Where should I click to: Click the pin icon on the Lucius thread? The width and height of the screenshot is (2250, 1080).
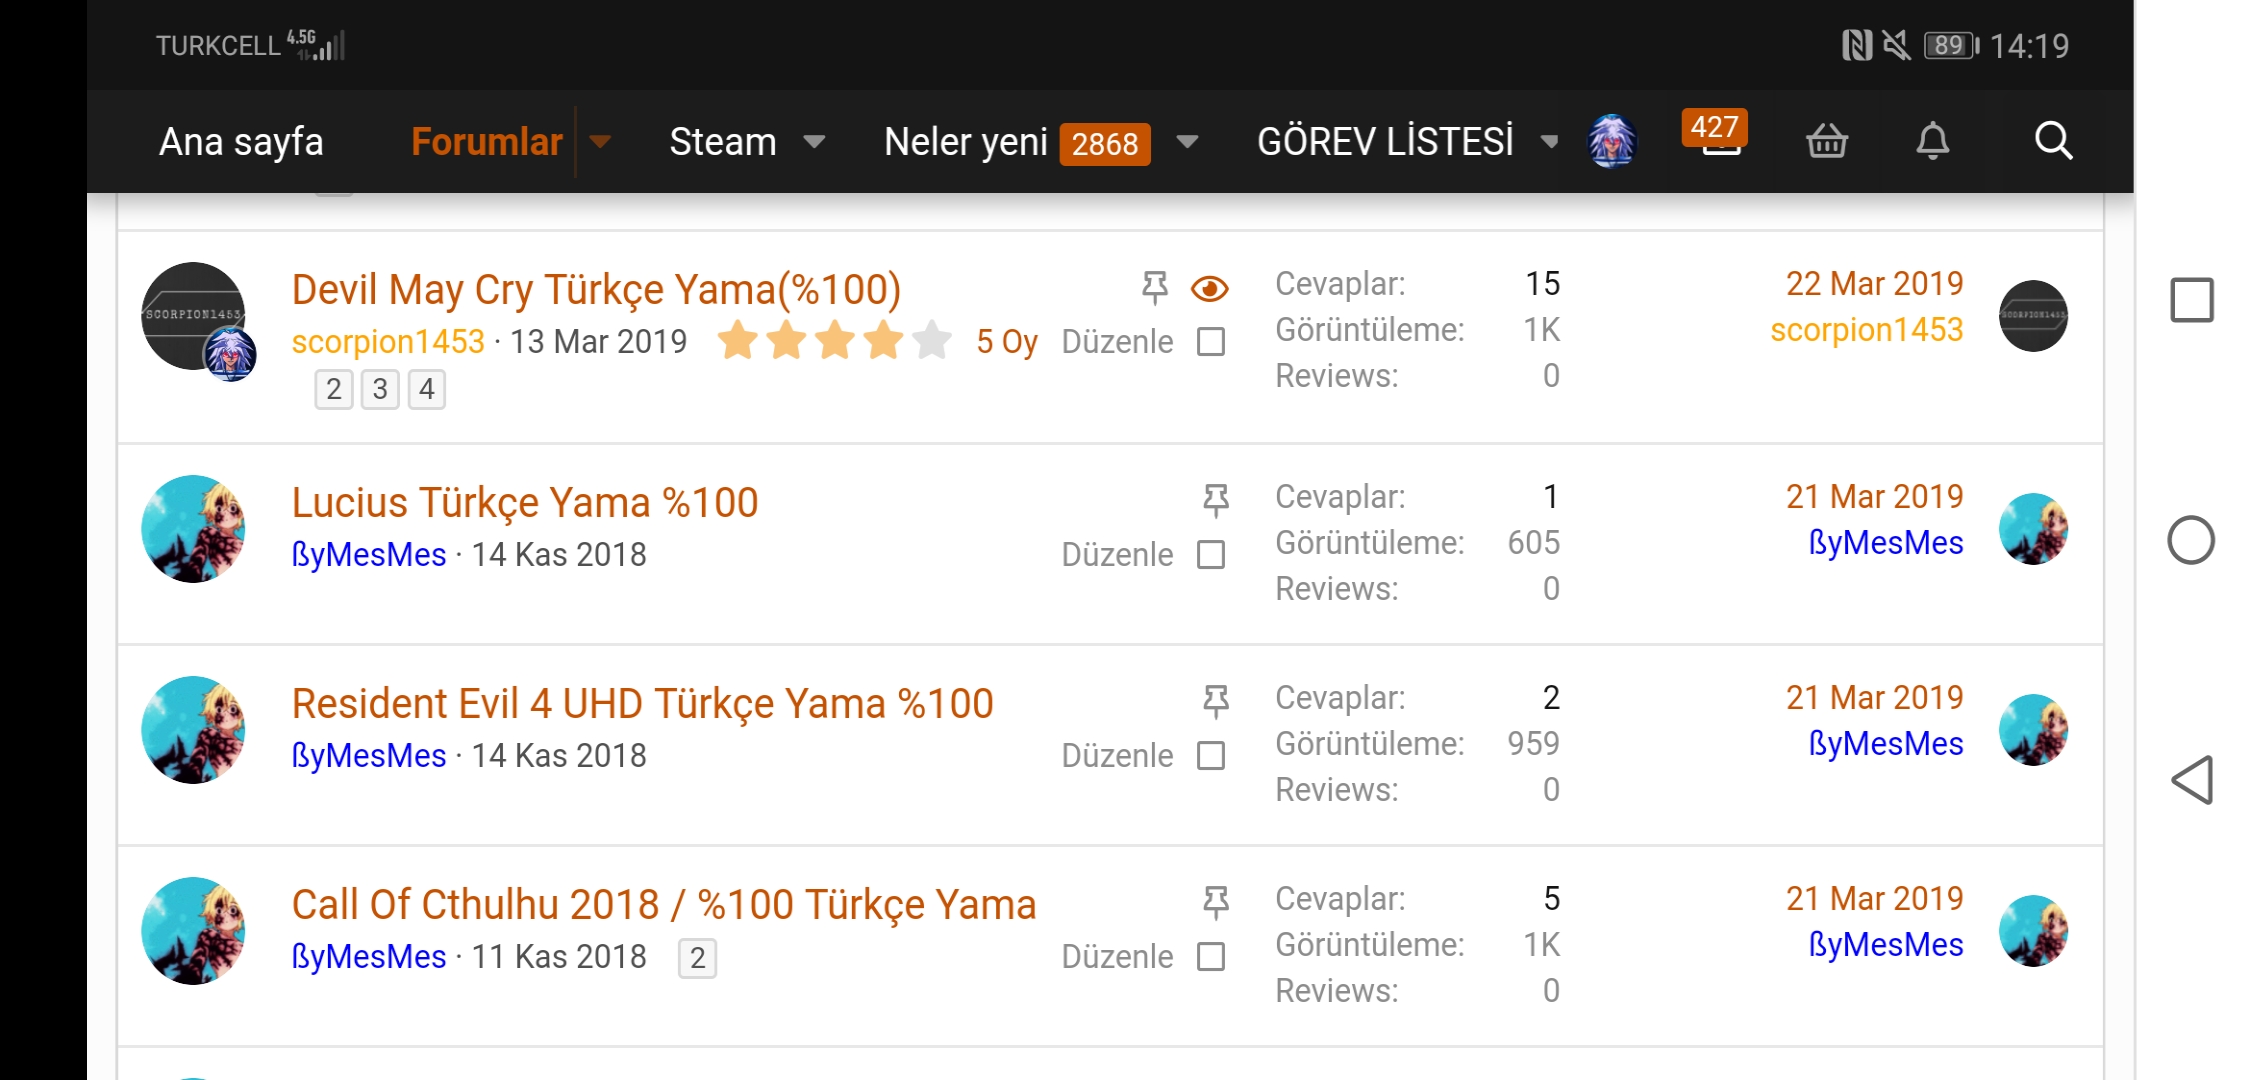click(1215, 499)
